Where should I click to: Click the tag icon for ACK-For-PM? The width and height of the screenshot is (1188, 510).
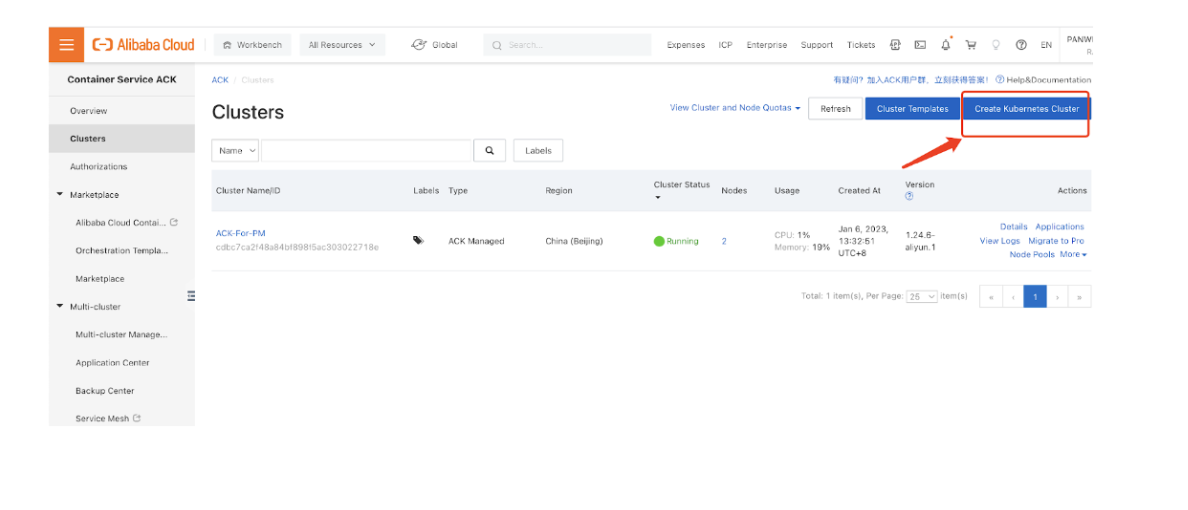pos(418,241)
